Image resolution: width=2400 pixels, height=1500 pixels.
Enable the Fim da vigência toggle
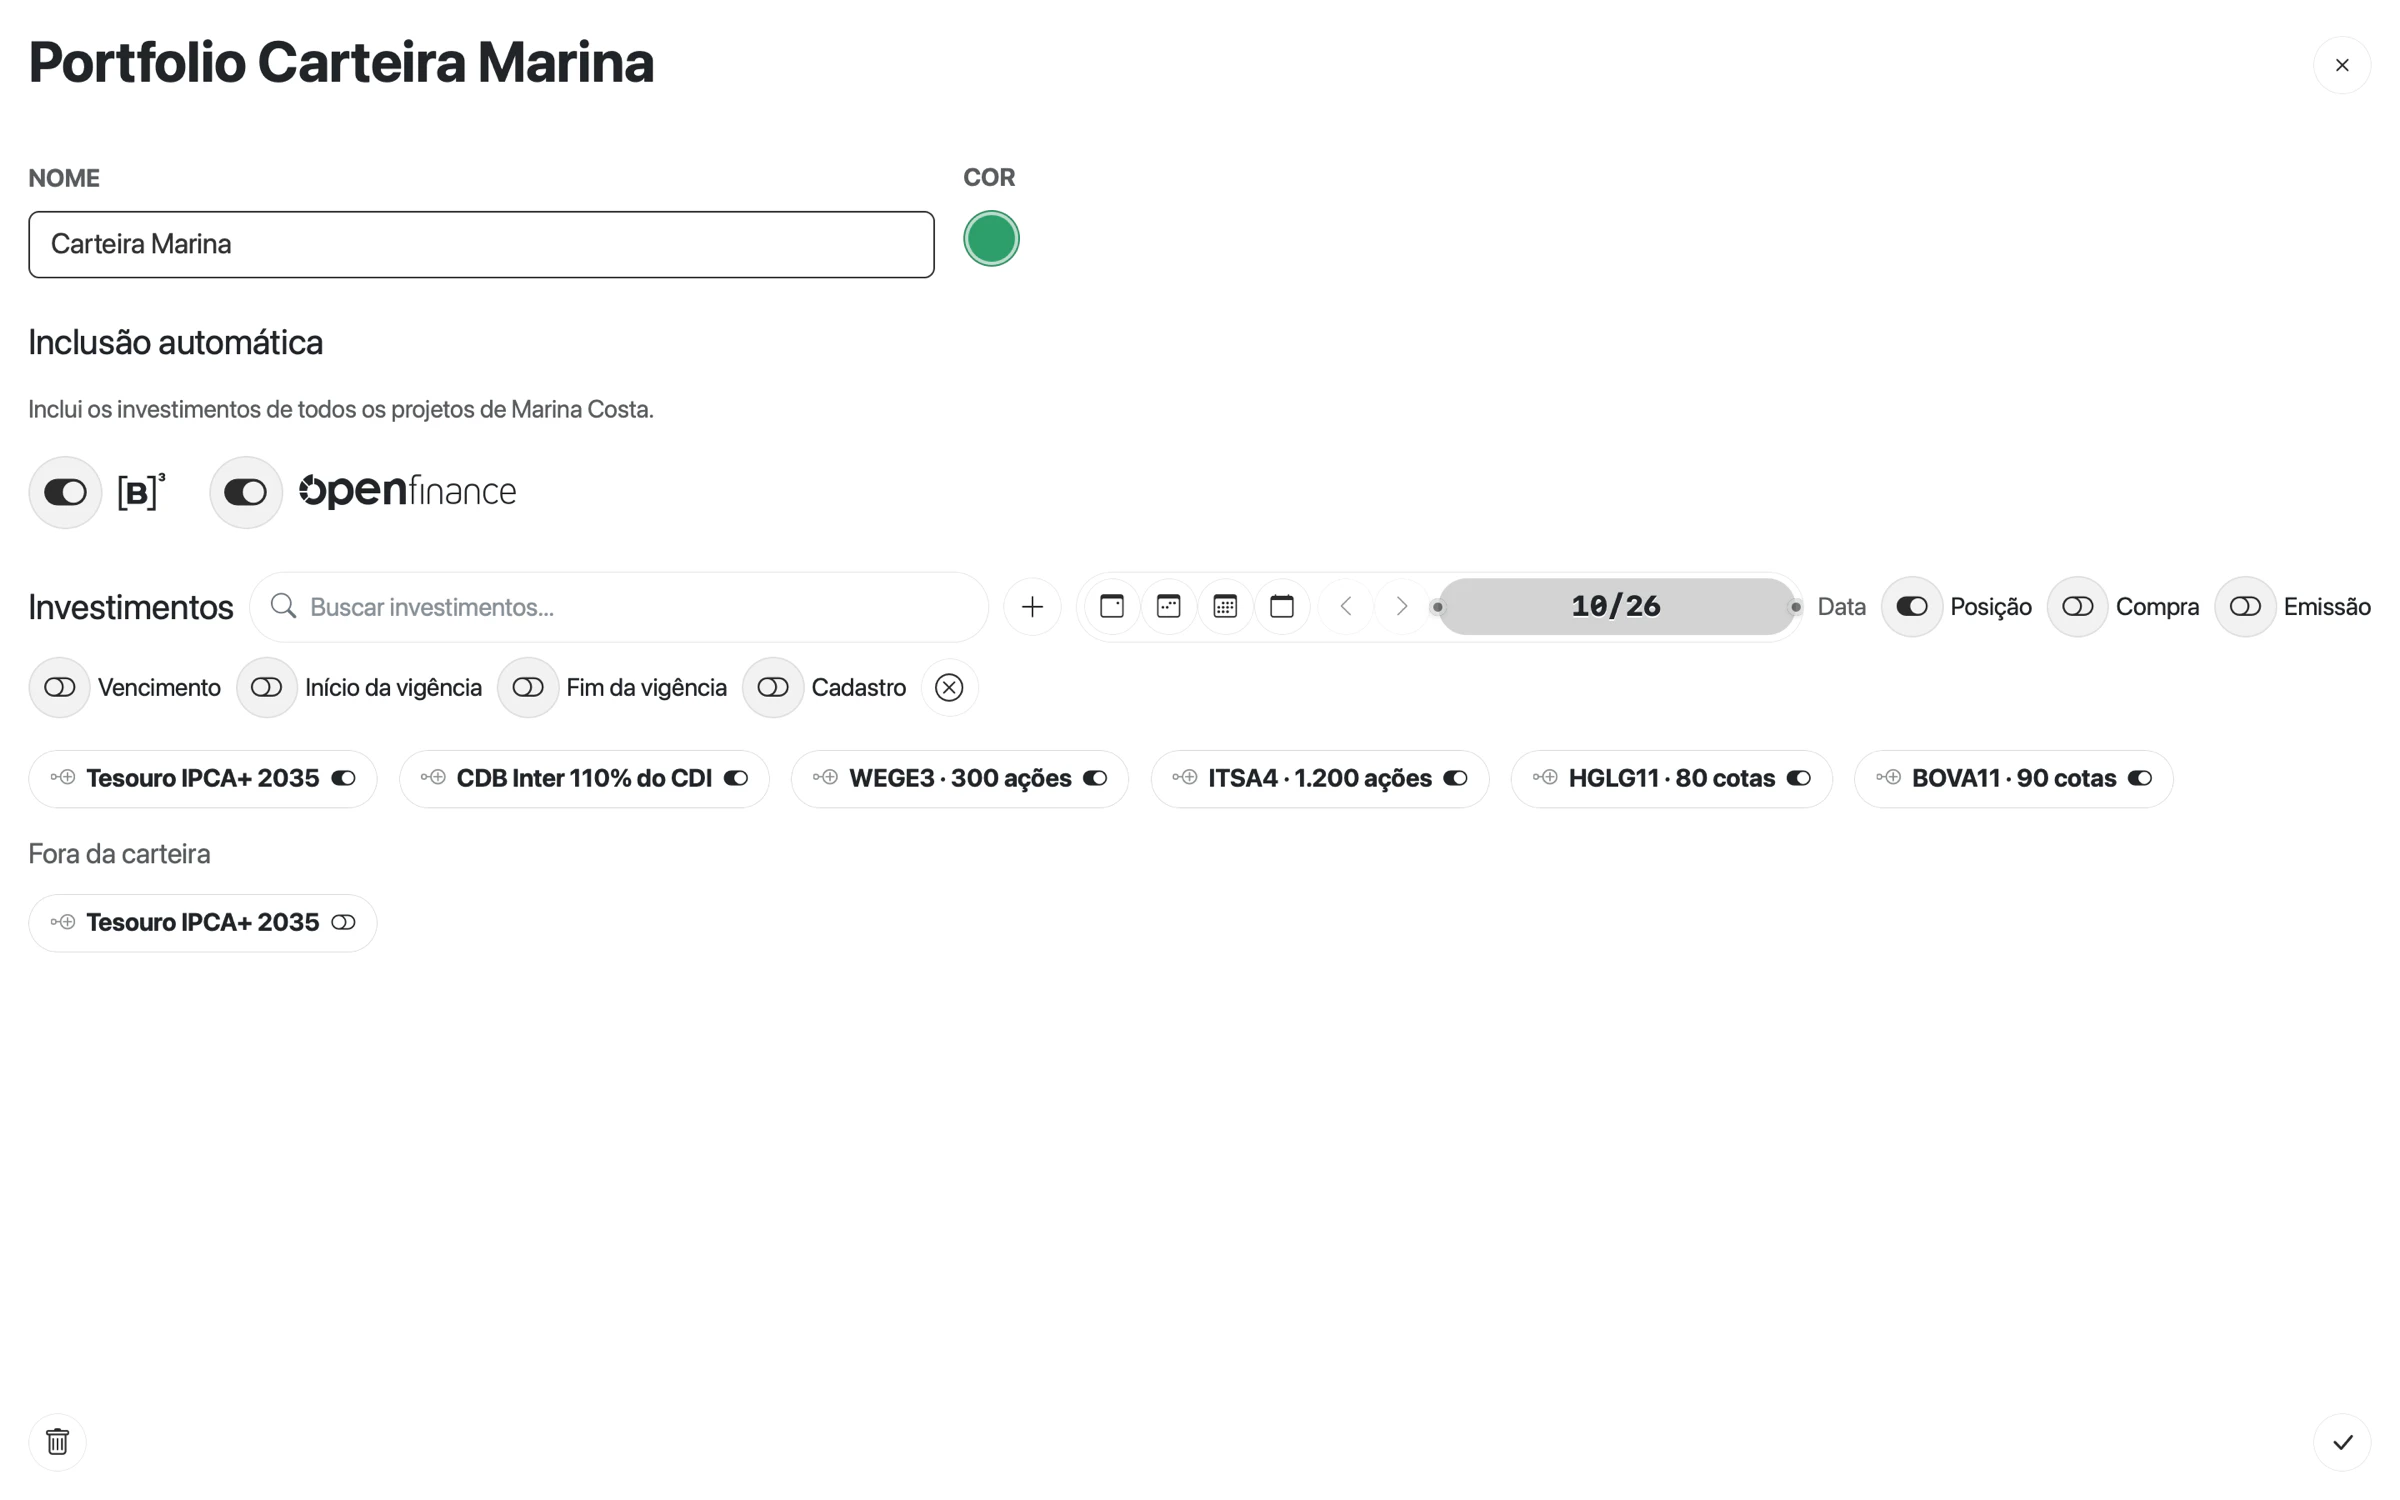pyautogui.click(x=528, y=687)
